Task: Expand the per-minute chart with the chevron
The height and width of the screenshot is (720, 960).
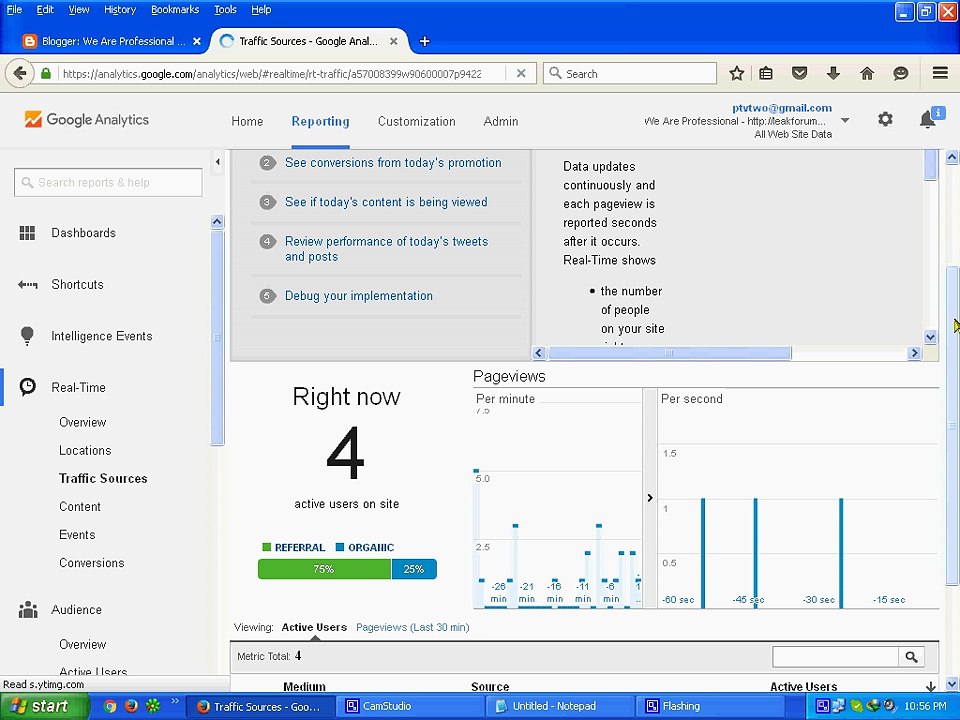Action: 650,498
